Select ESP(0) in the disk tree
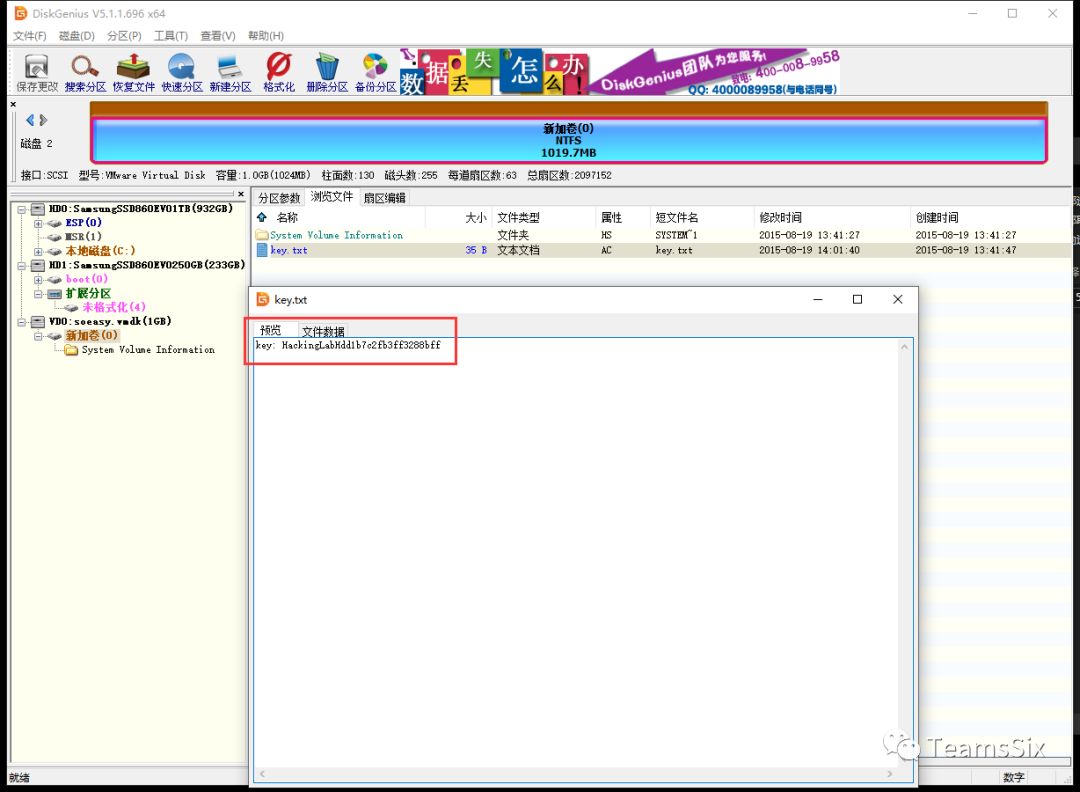The image size is (1080, 792). click(x=83, y=222)
